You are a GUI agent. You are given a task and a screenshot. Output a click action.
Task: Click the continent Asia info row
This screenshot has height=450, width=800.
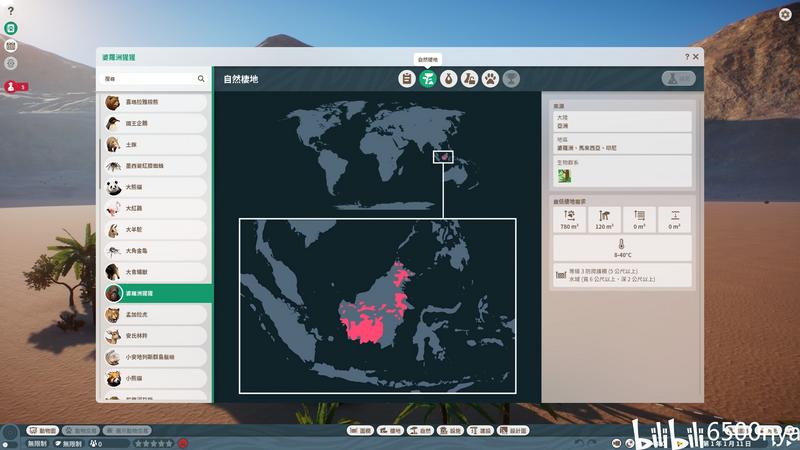tap(622, 121)
